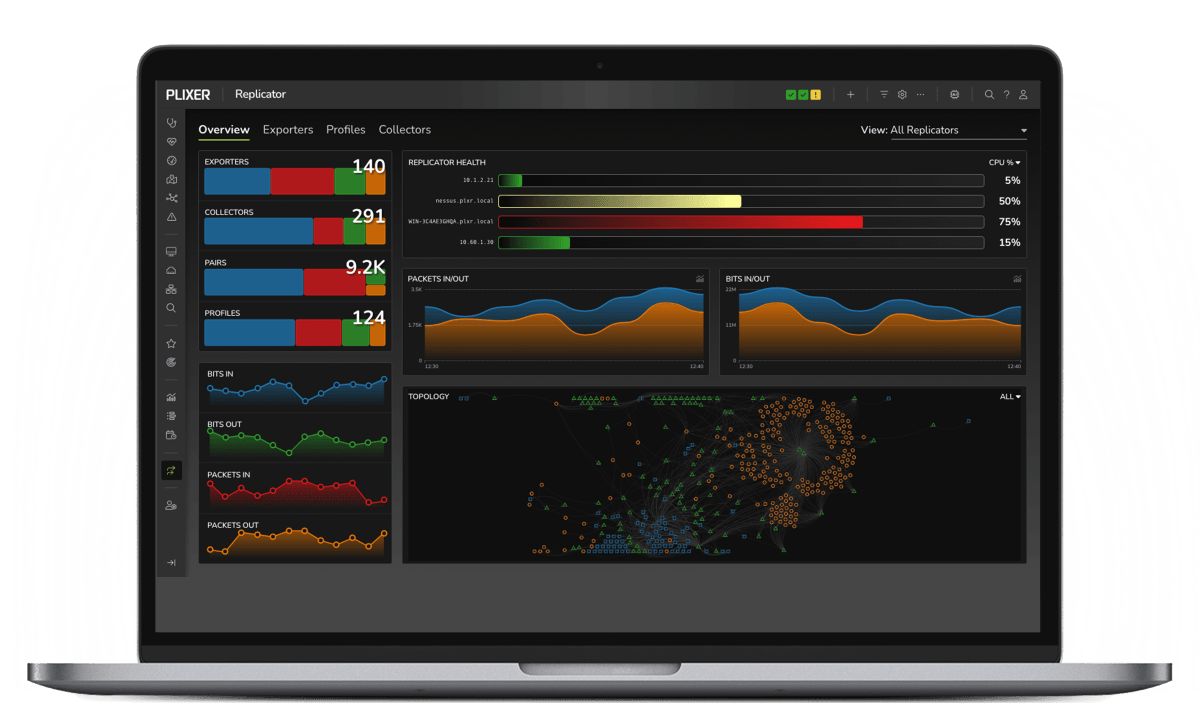Select the highlighted Replicator arrows icon in sidebar
Image resolution: width=1200 pixels, height=703 pixels.
pos(171,470)
